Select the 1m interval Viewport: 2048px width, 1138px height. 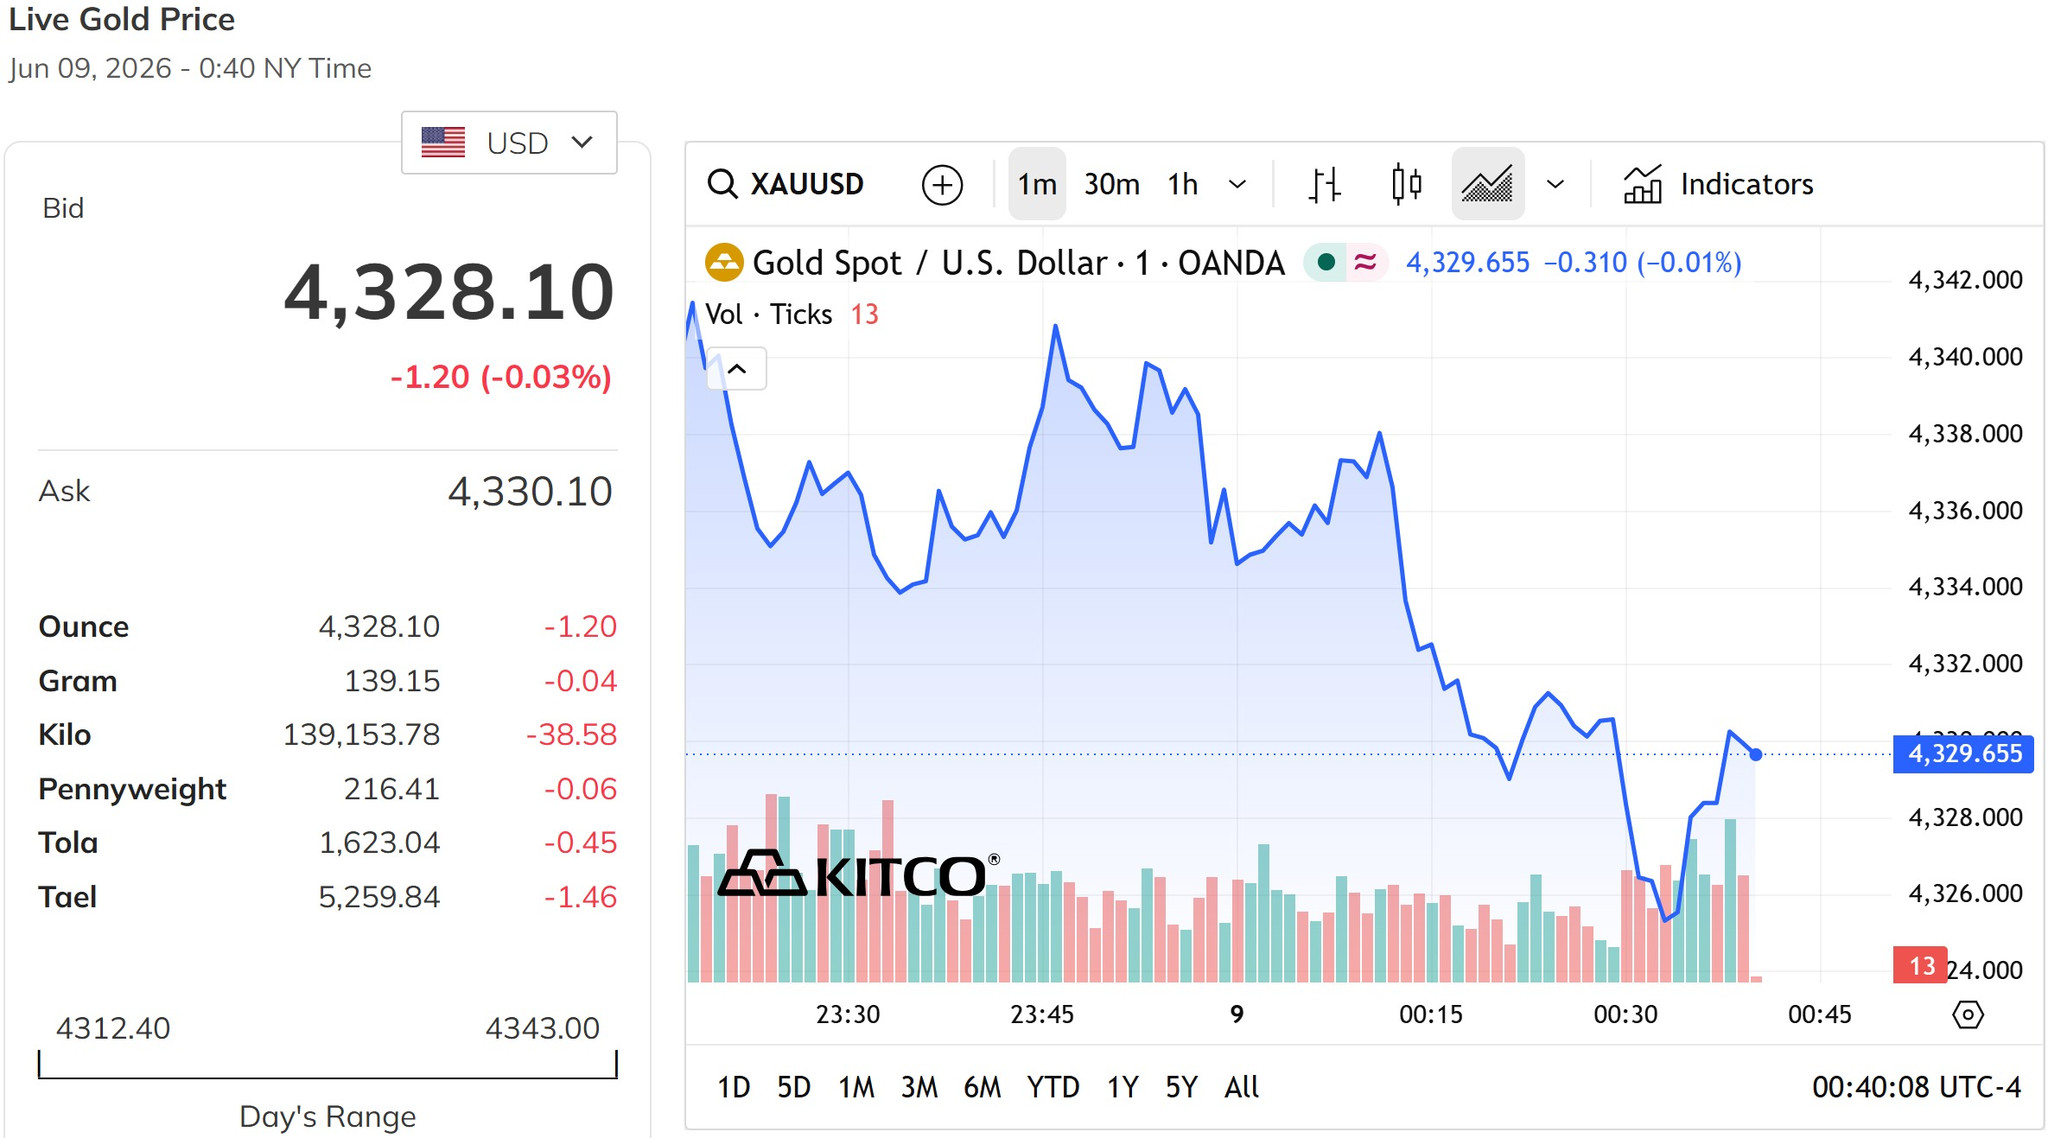click(x=1036, y=184)
